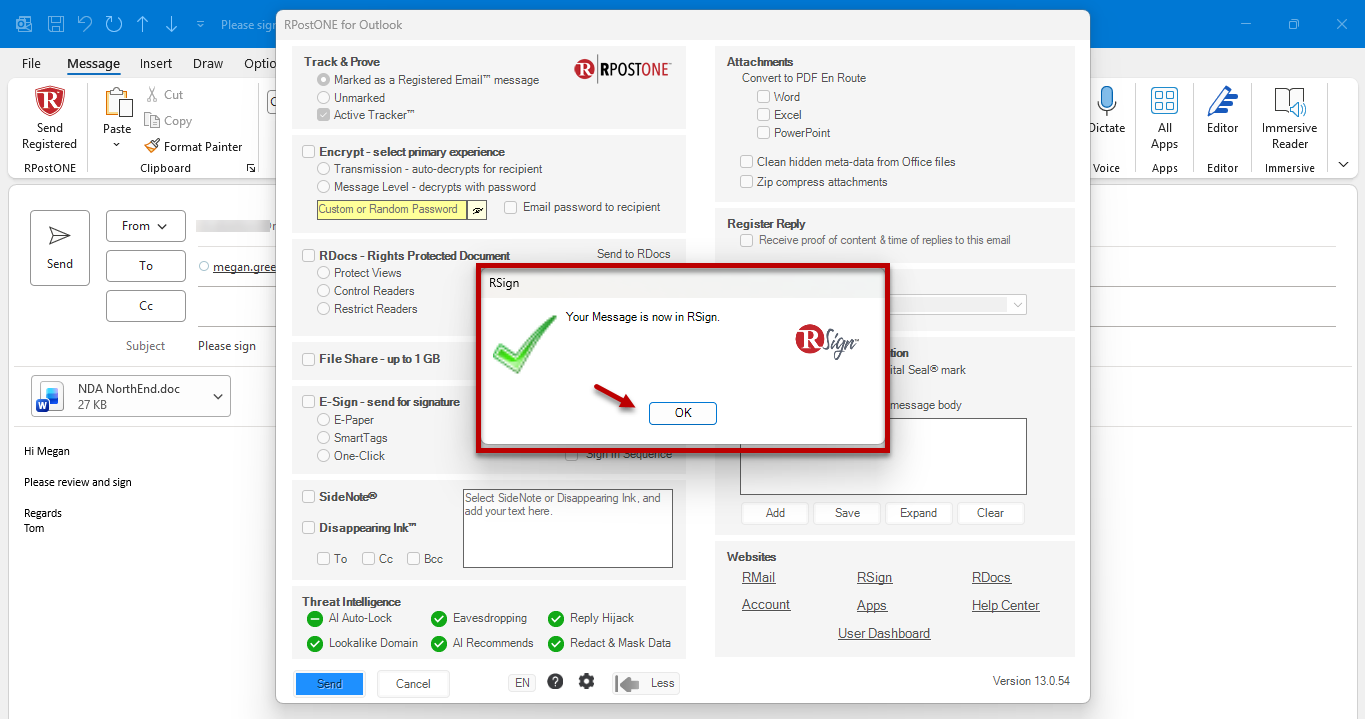Screen dimensions: 1365x719
Task: Enable the Encrypt checkbox
Action: click(309, 152)
